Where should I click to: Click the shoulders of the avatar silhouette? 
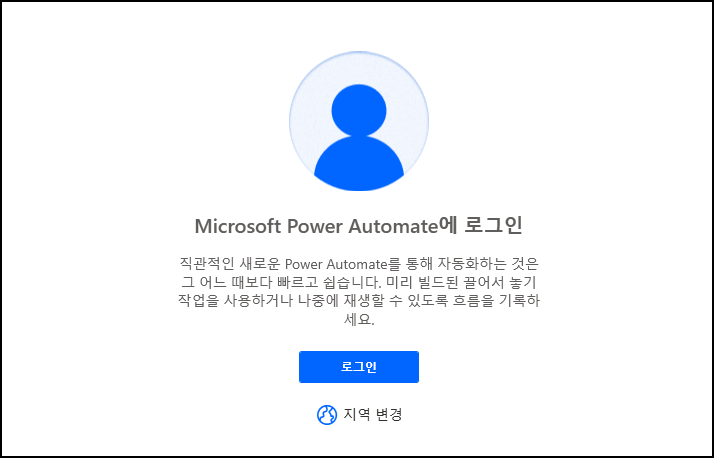[359, 164]
